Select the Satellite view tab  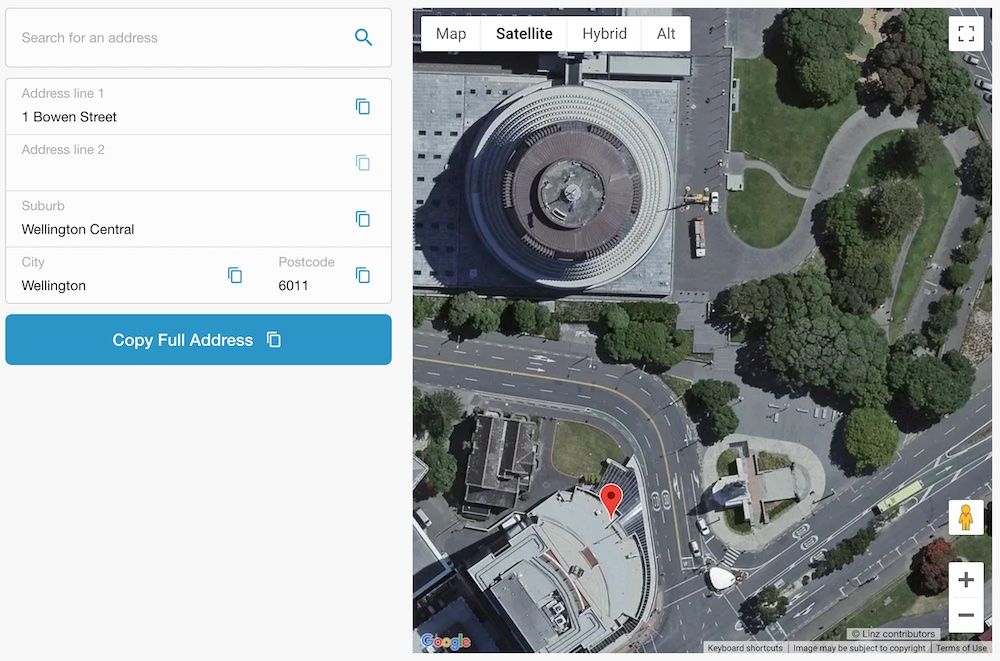click(524, 33)
